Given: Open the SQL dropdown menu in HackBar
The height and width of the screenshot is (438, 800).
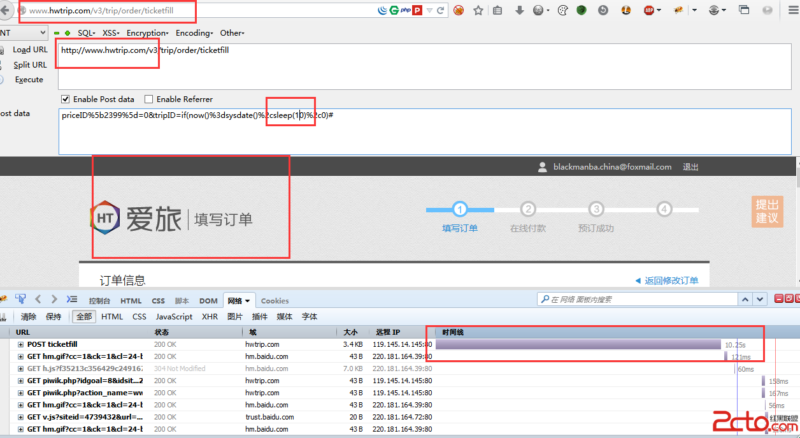Looking at the screenshot, I should 88,33.
